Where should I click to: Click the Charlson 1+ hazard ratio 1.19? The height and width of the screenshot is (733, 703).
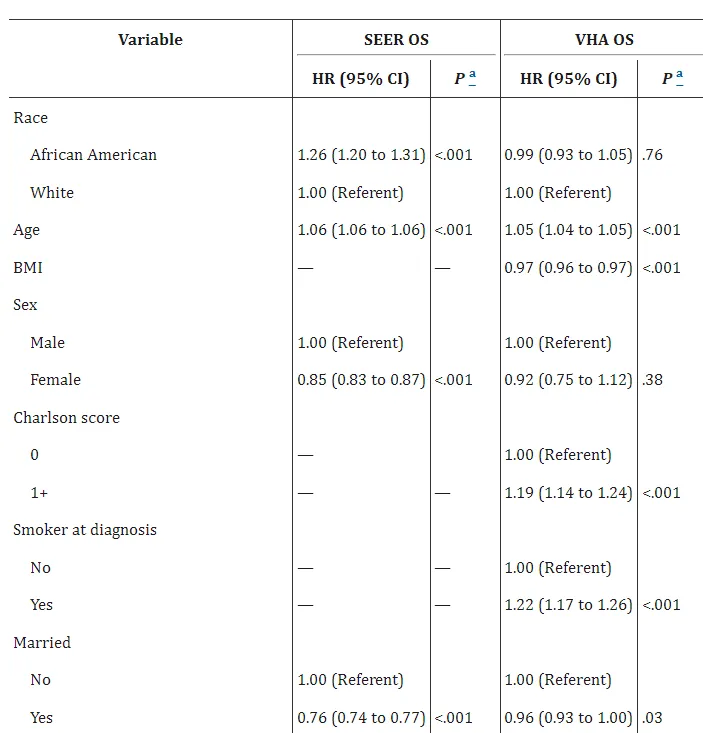568,493
